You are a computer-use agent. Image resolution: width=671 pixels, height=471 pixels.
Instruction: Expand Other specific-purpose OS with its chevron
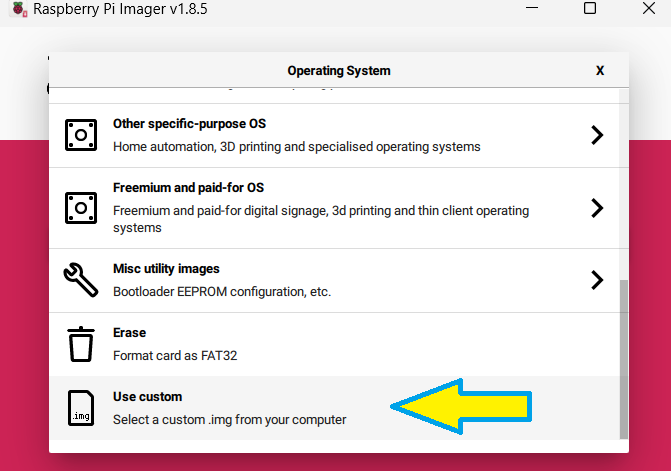[x=597, y=135]
